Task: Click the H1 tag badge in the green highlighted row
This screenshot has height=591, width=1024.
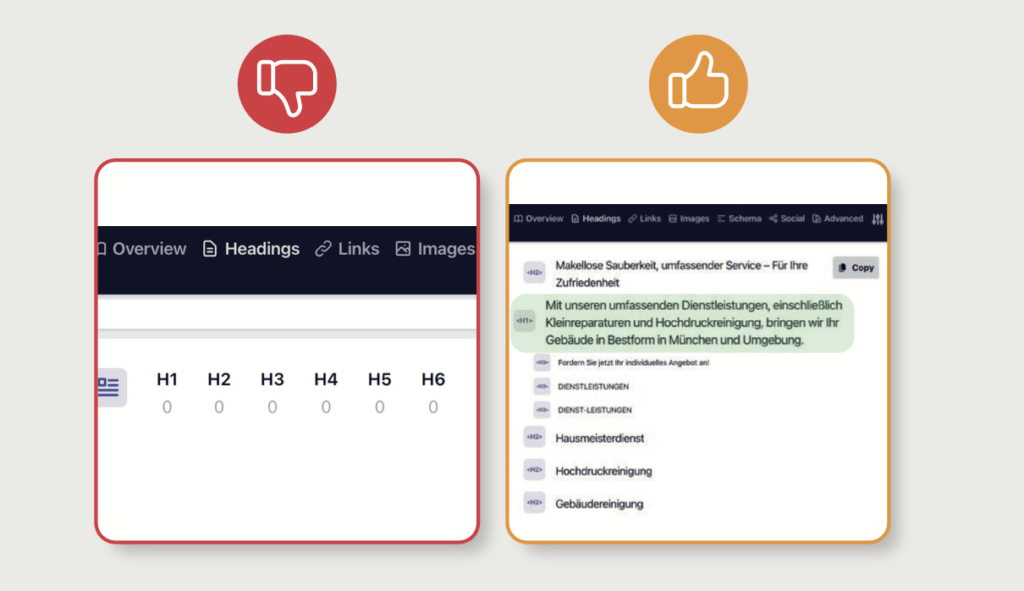Action: coord(524,321)
